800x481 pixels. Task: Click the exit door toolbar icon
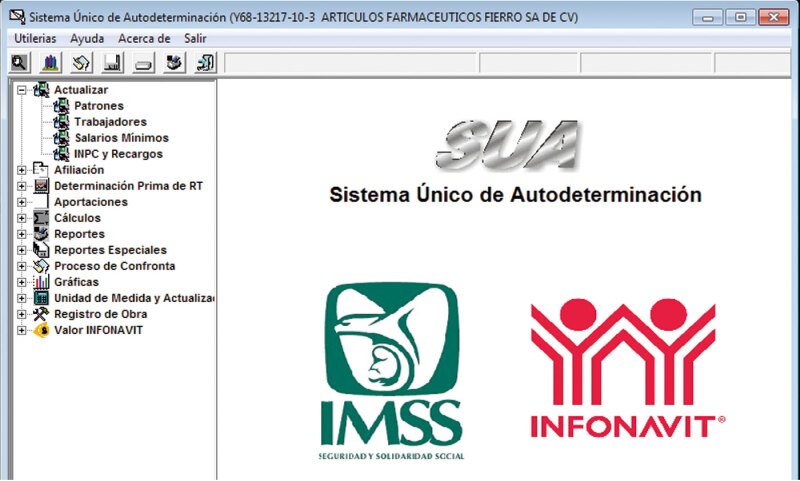coord(205,63)
